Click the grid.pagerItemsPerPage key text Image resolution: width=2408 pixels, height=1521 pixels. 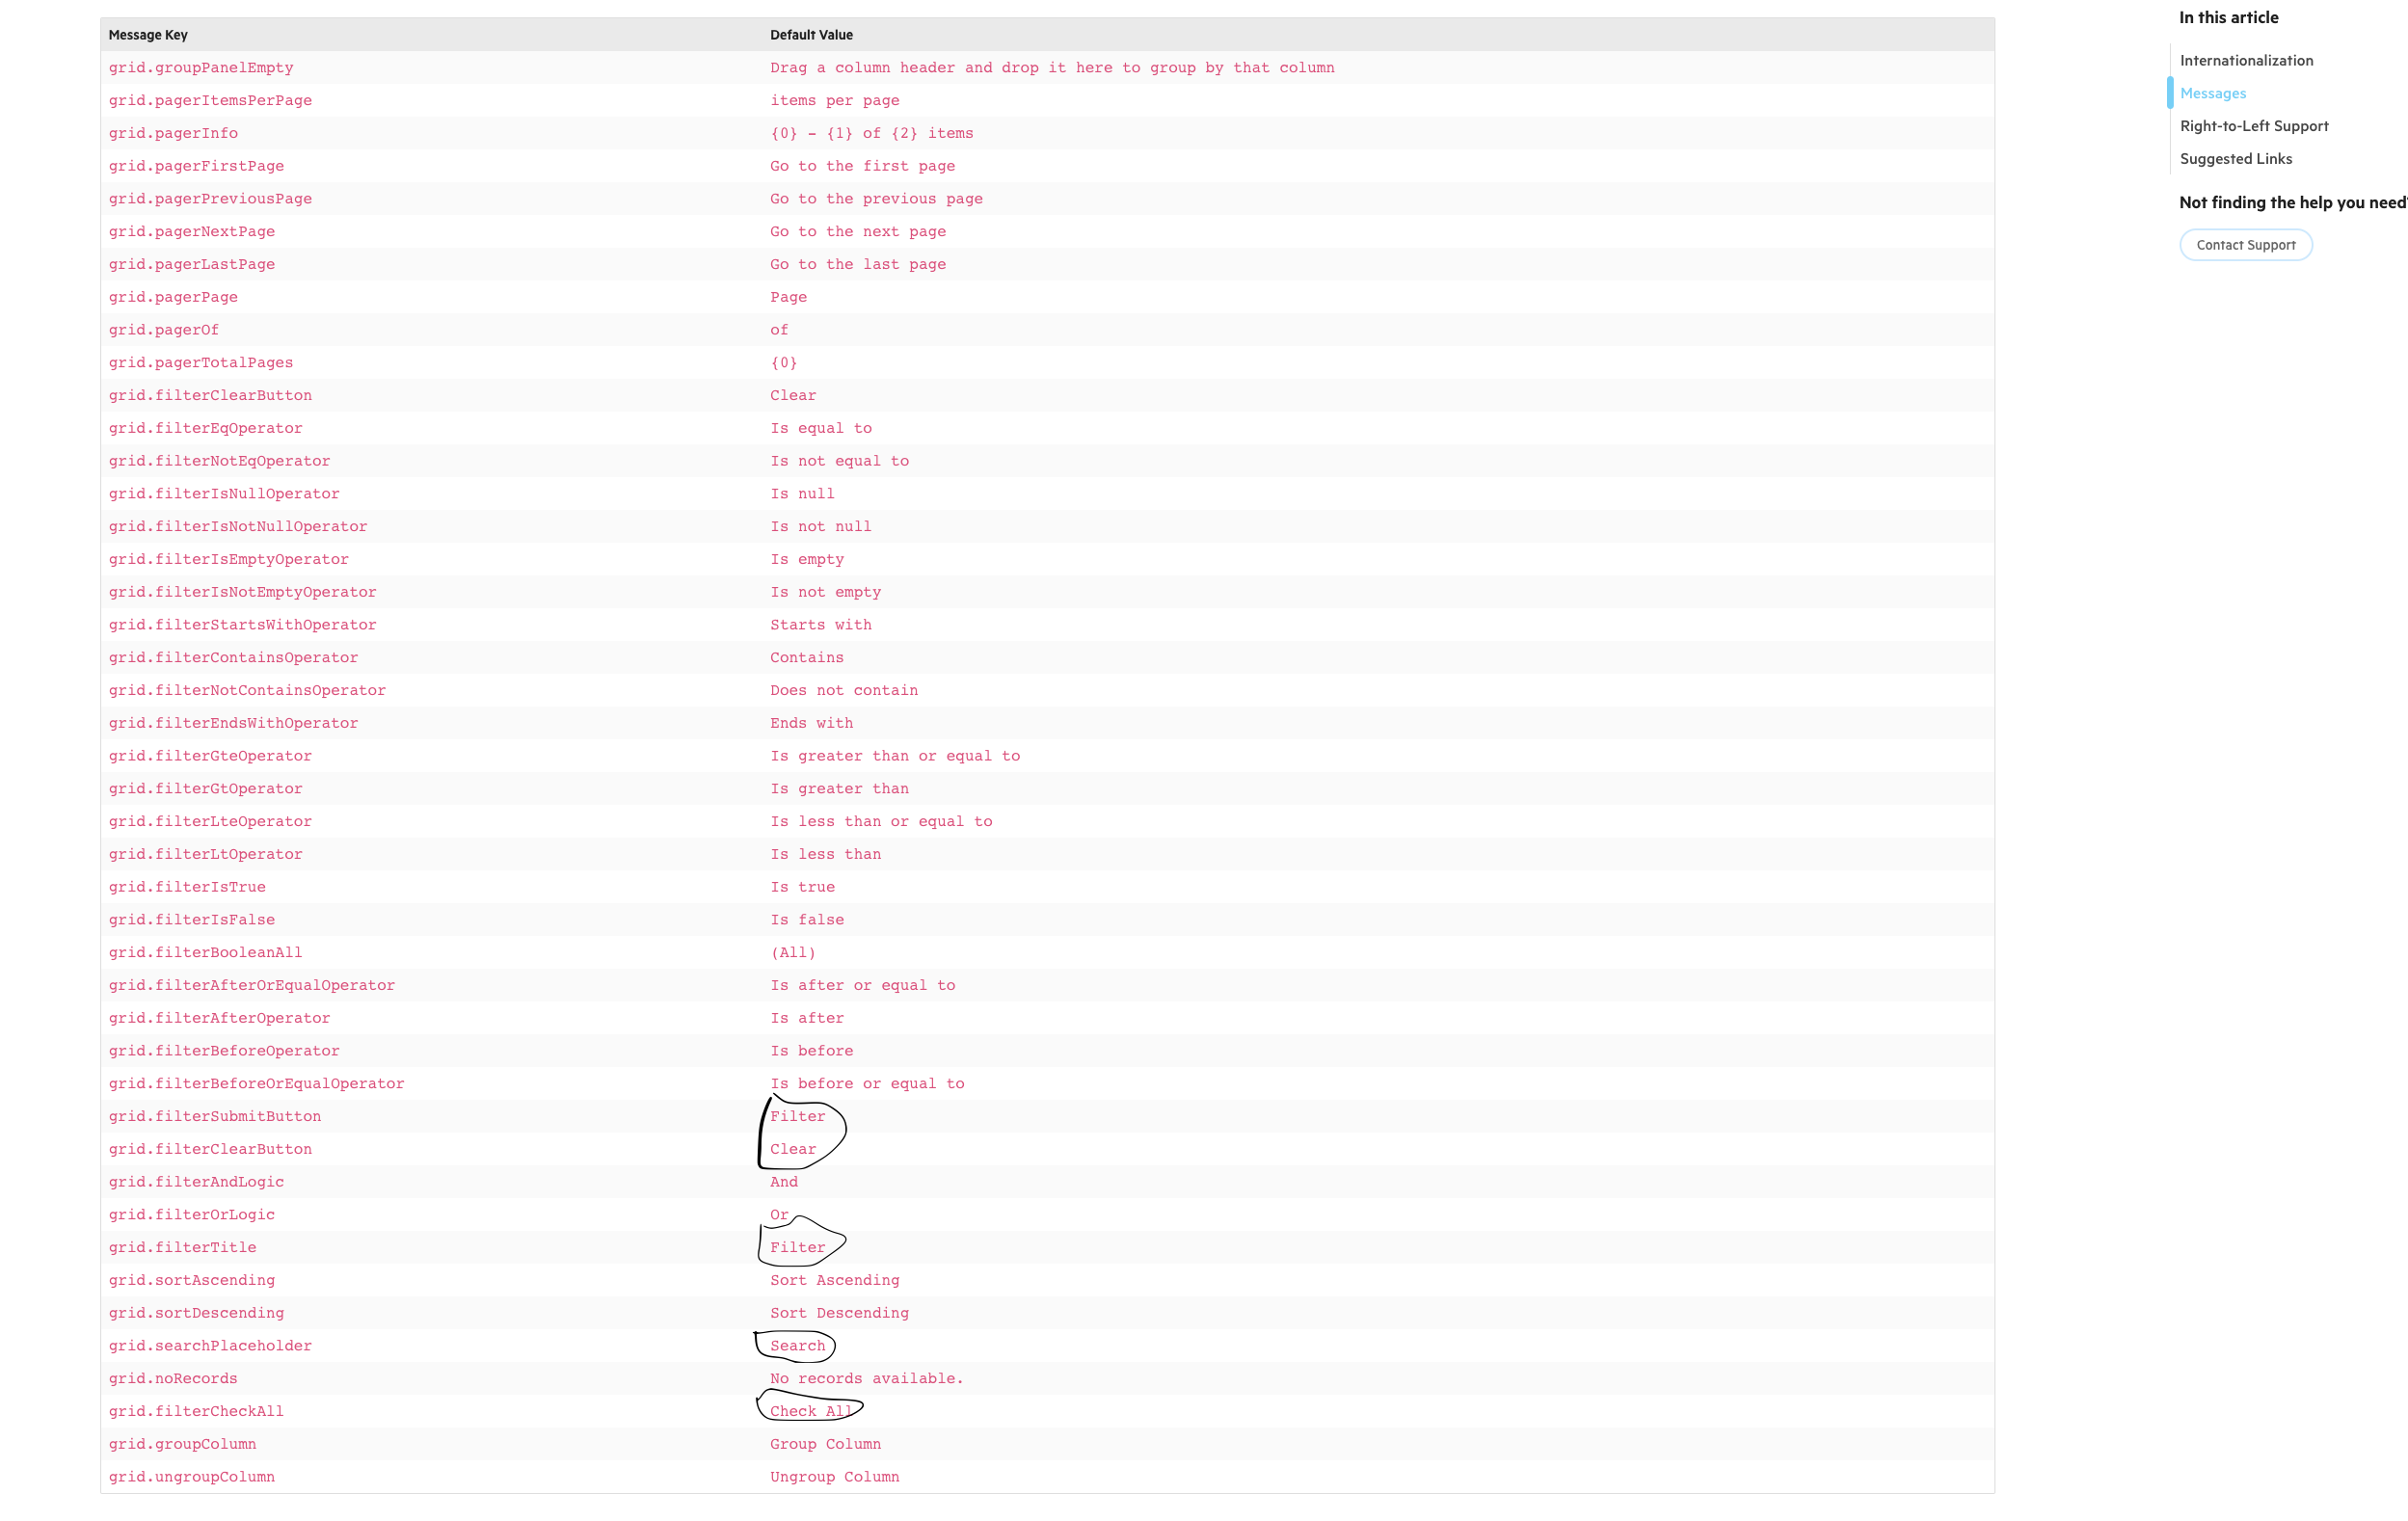tap(210, 101)
